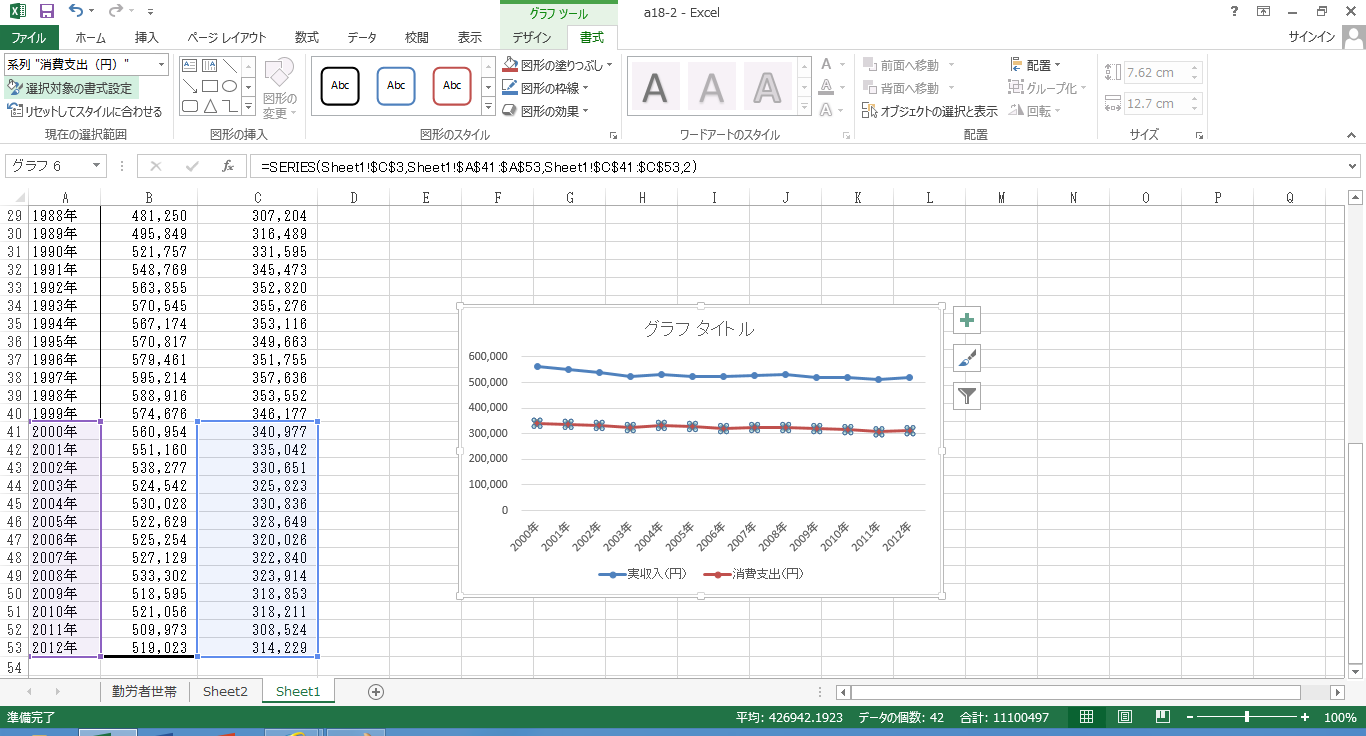Click the Insert Function fx icon

tap(228, 166)
